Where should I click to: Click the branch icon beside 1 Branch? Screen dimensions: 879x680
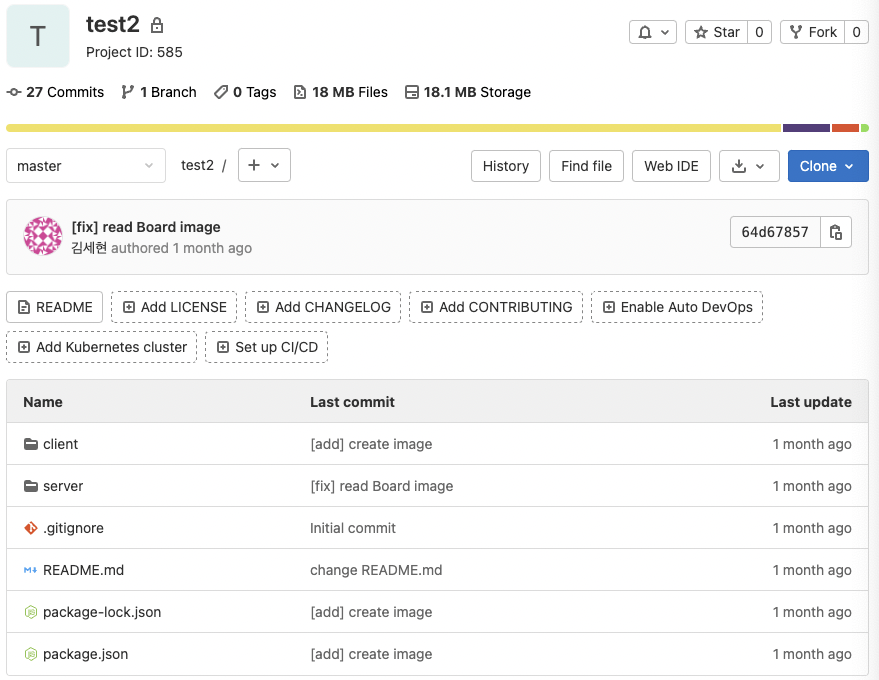click(128, 92)
